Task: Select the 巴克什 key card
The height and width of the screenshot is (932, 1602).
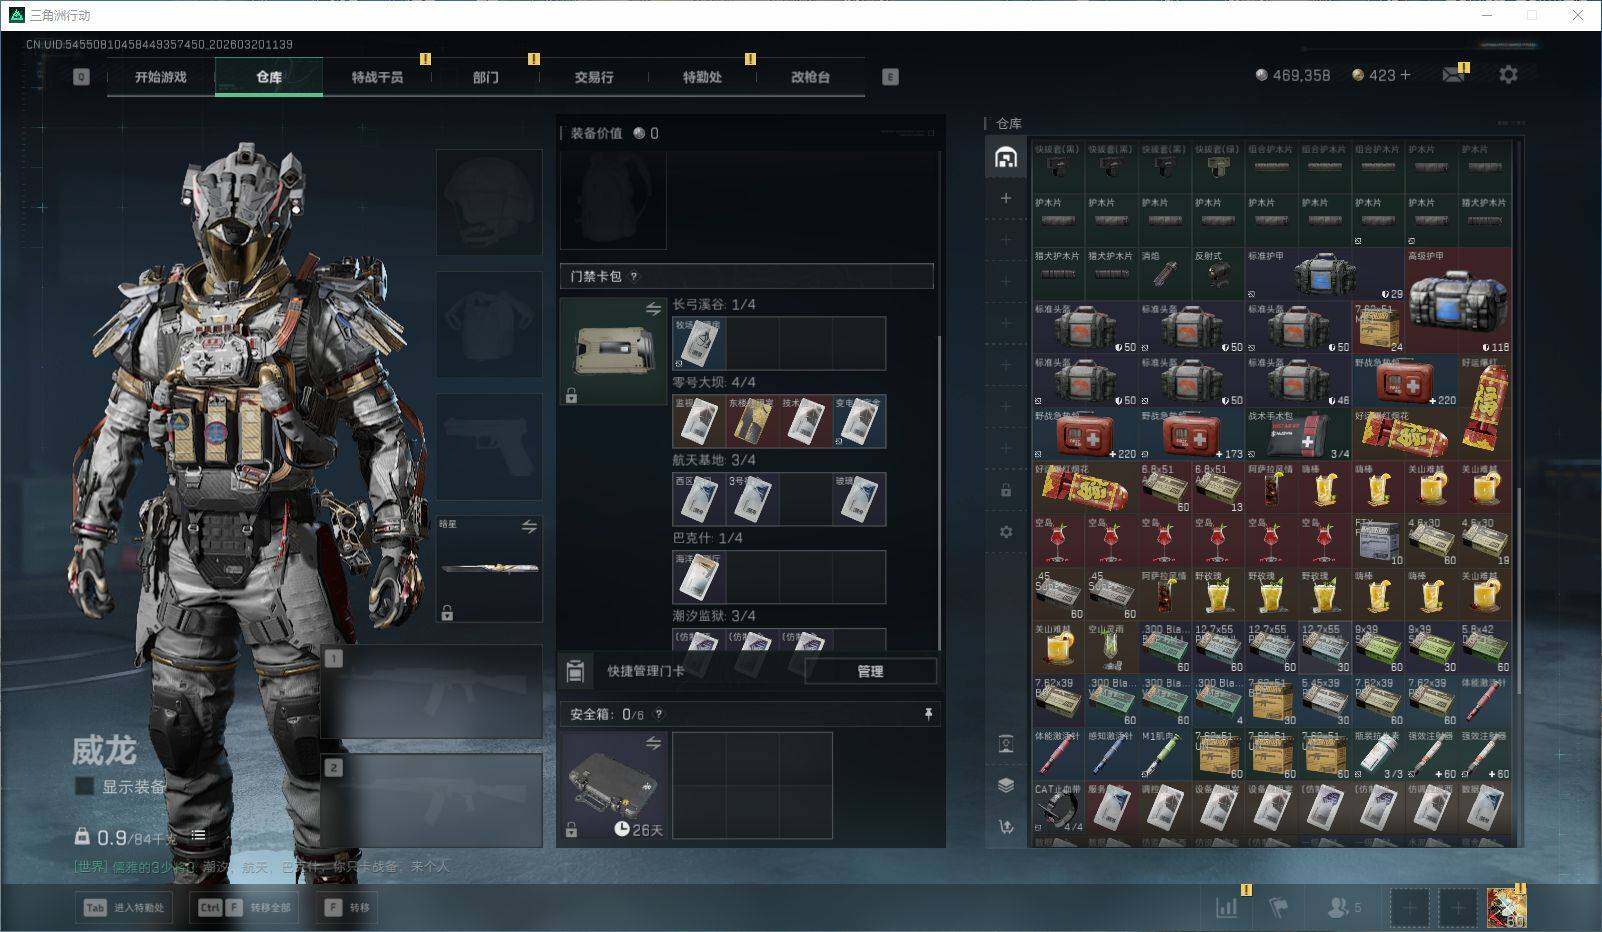Action: coord(699,577)
